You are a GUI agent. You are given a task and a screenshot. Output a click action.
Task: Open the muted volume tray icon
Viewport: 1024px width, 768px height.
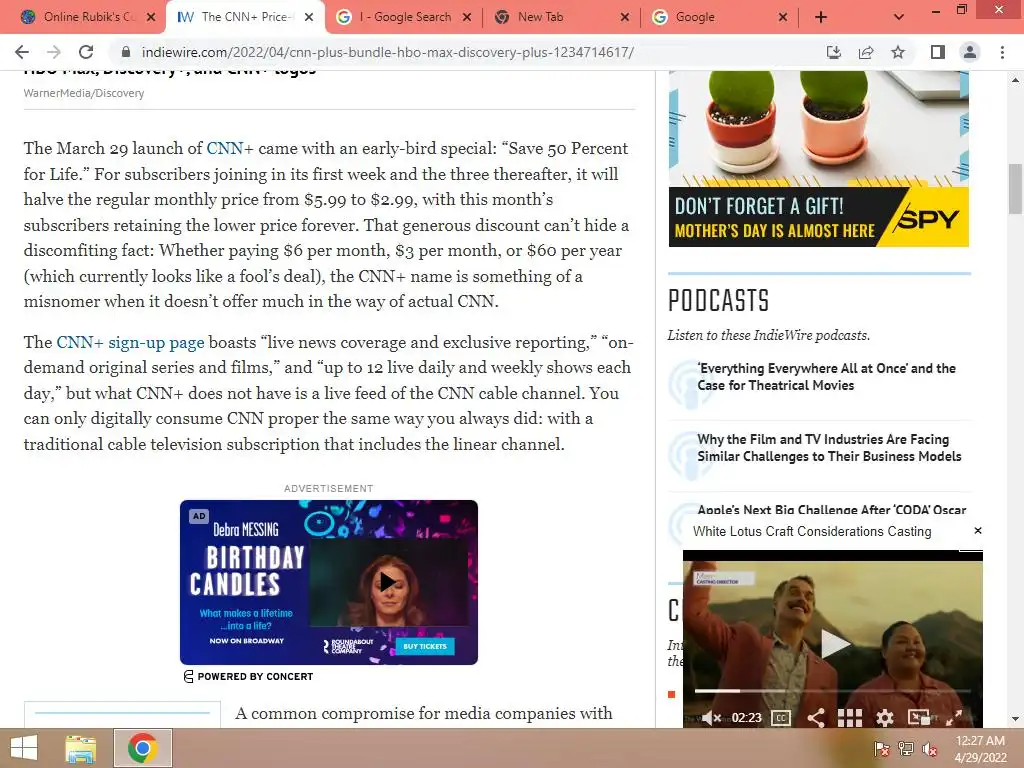(x=930, y=749)
